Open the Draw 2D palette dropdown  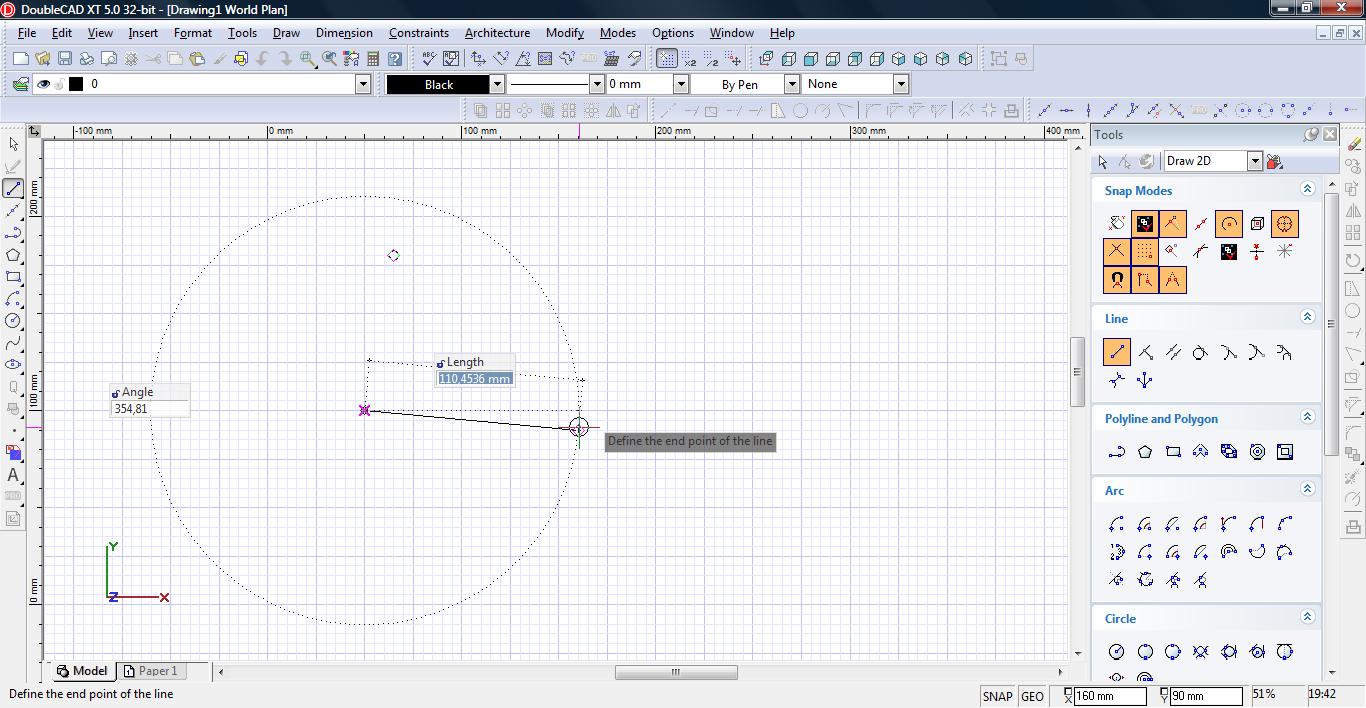[x=1254, y=161]
